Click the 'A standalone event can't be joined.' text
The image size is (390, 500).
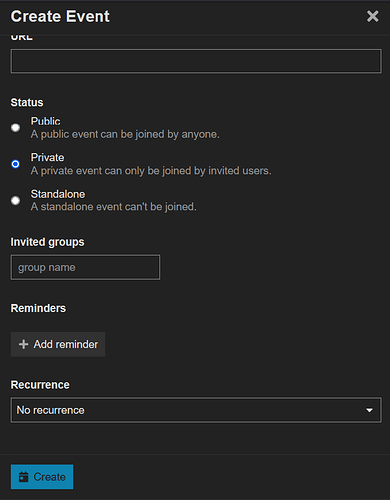(114, 207)
